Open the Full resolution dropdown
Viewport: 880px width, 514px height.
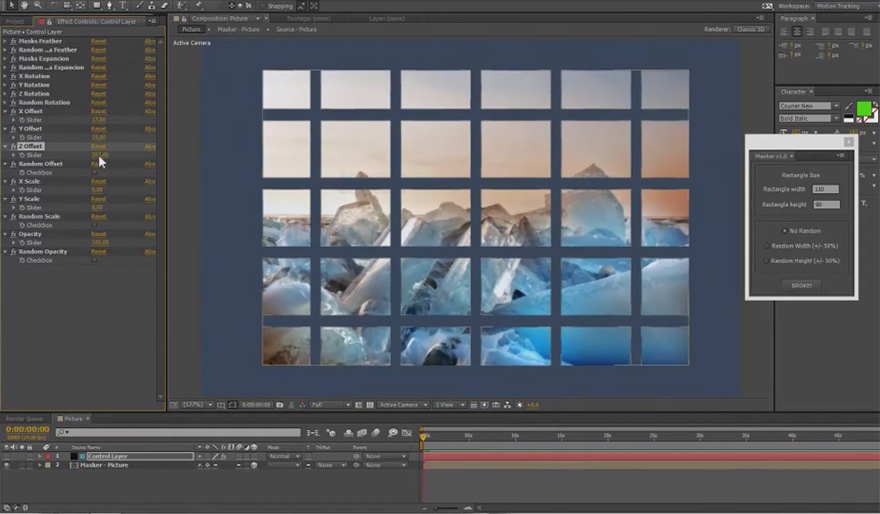coord(331,405)
